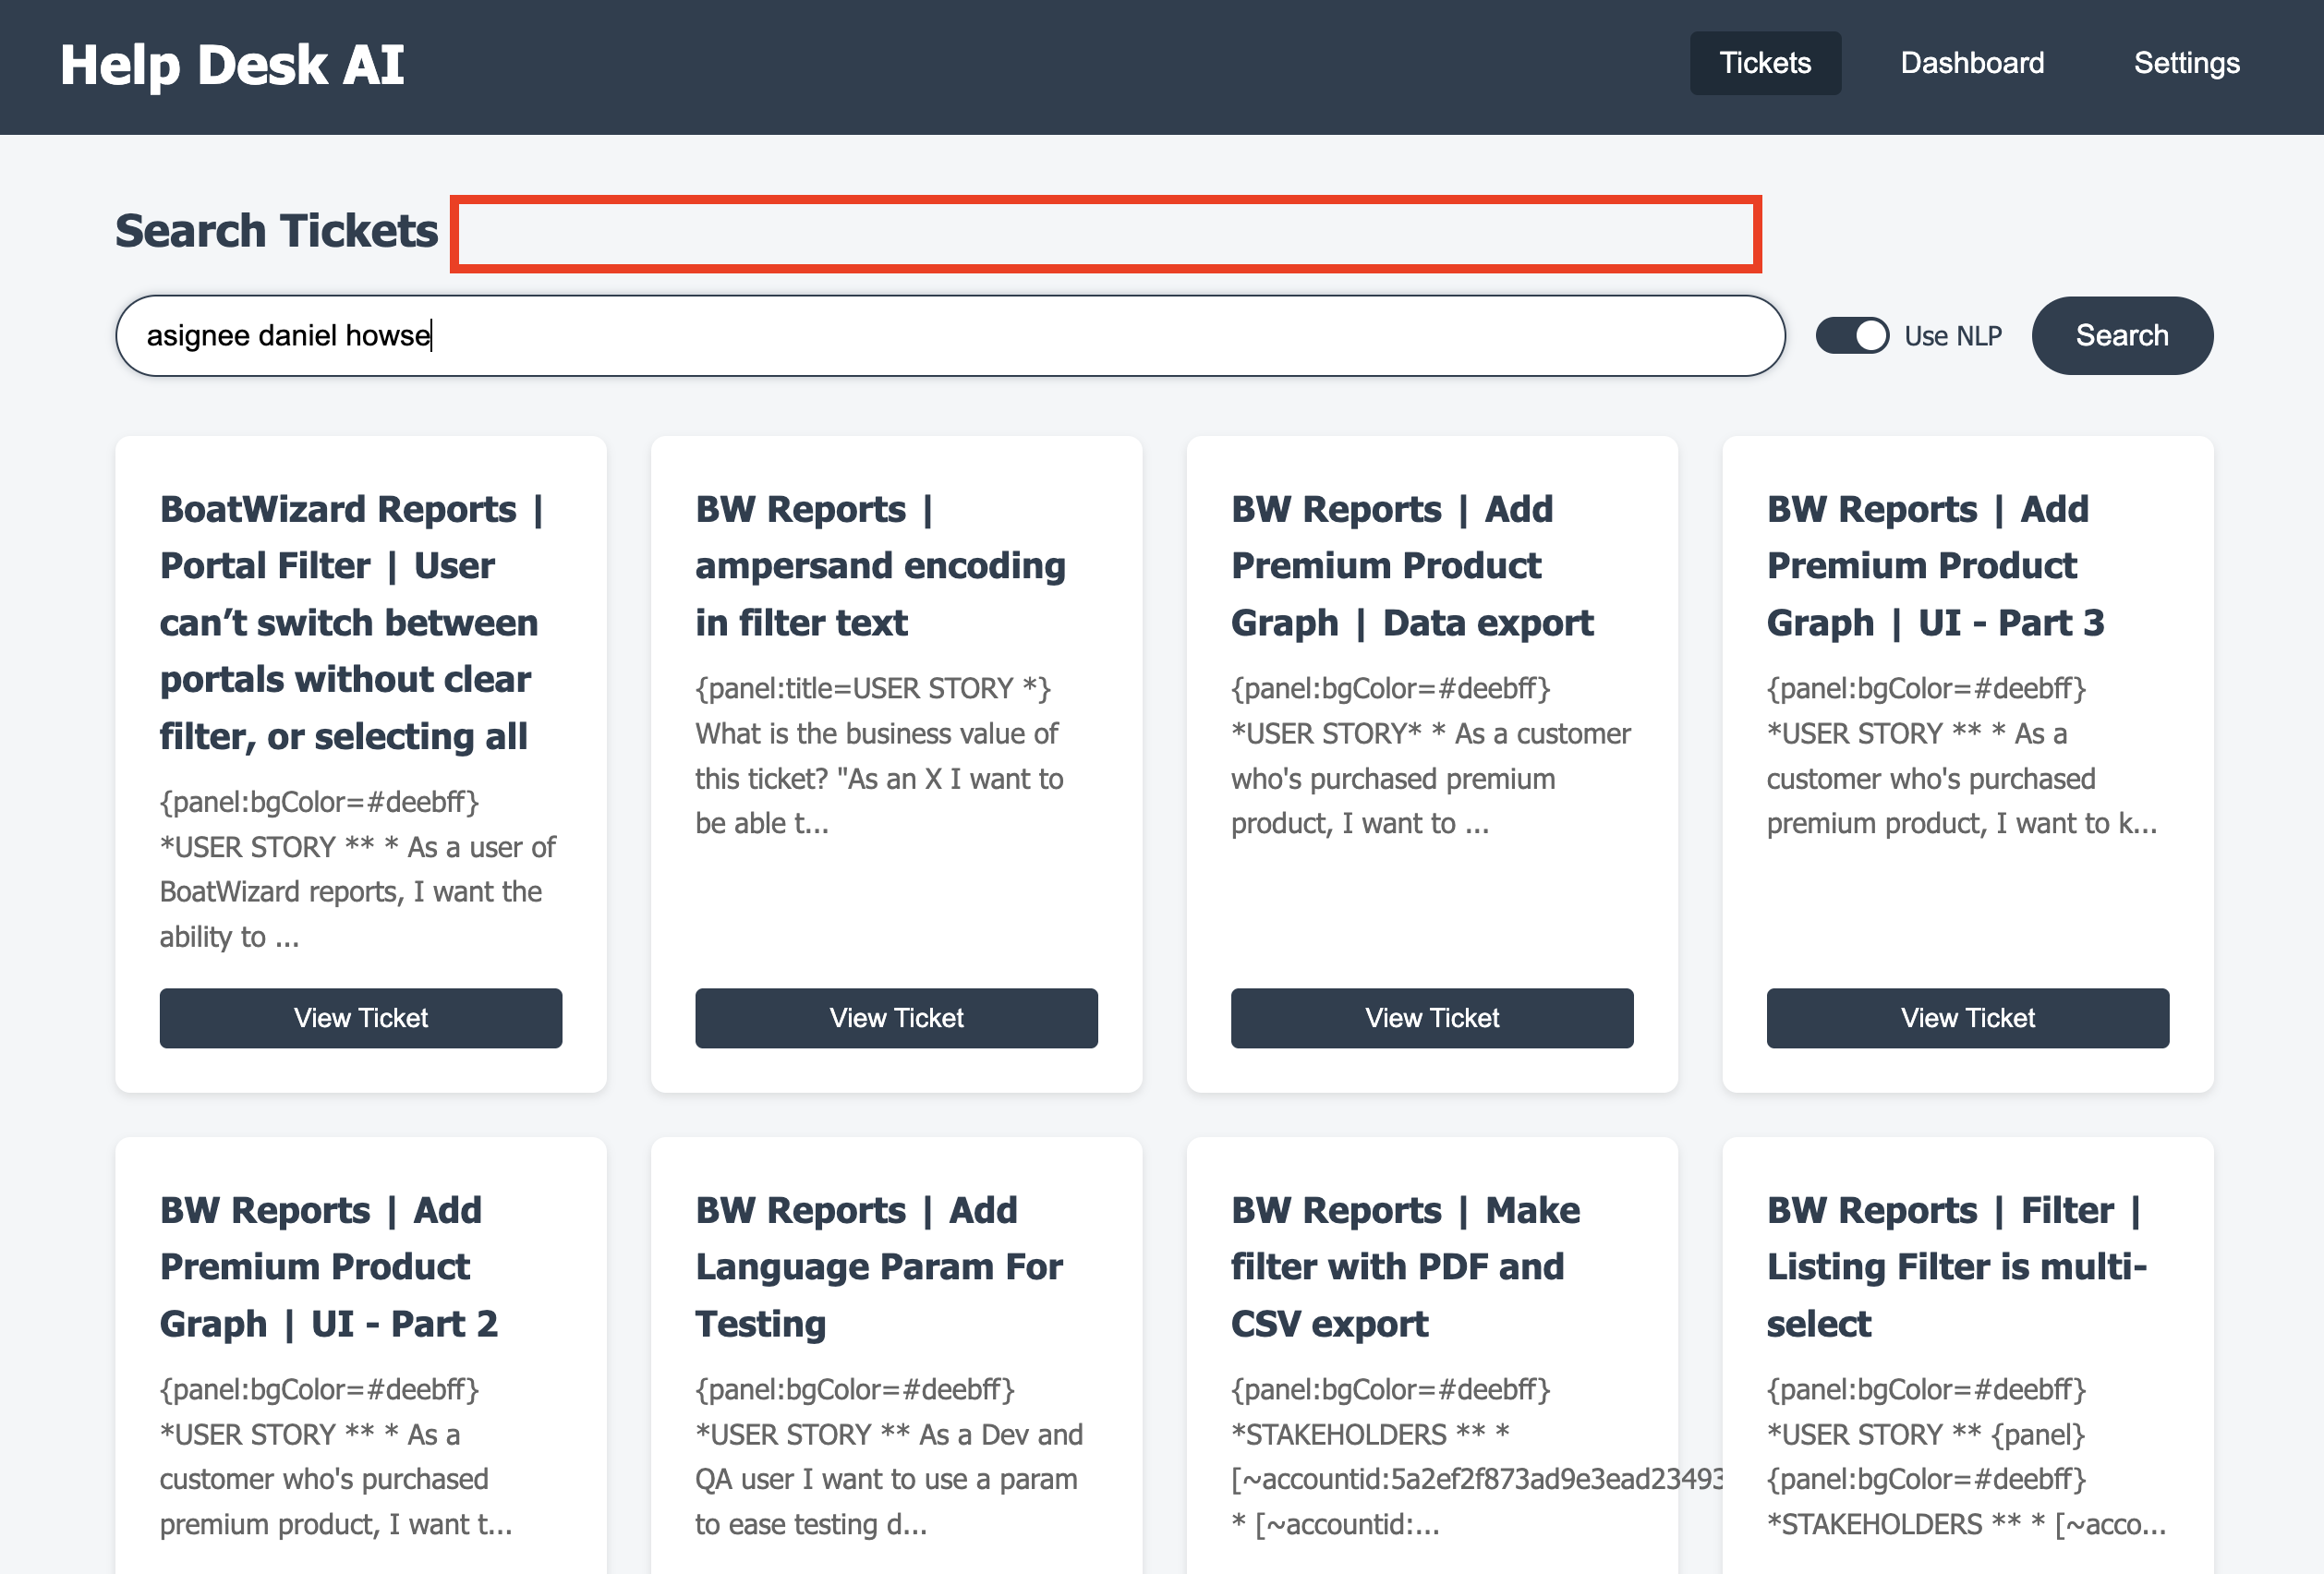Open the Tickets nav tab
The width and height of the screenshot is (2324, 1574).
1764,63
